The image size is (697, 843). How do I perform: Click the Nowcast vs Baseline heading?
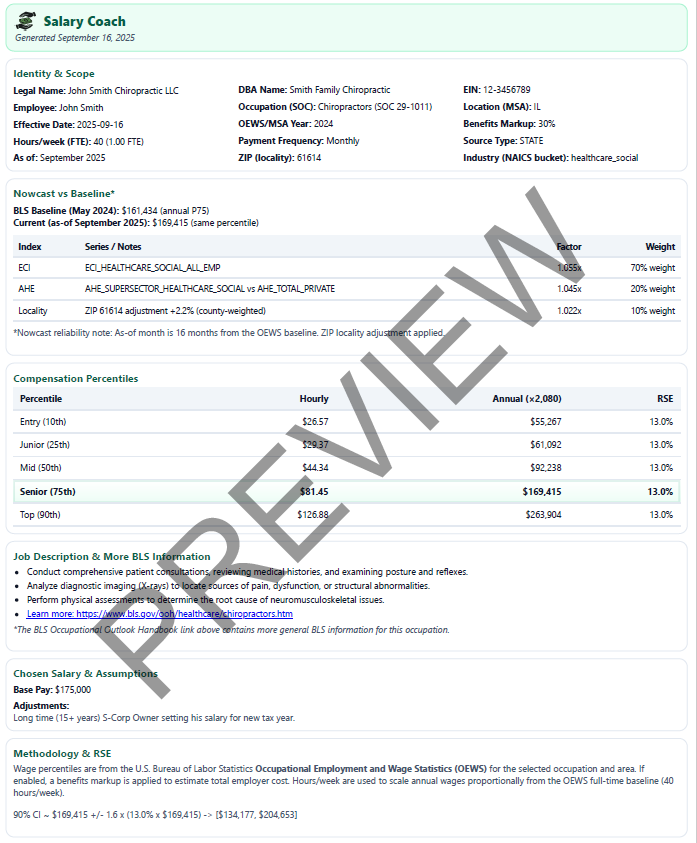click(64, 194)
